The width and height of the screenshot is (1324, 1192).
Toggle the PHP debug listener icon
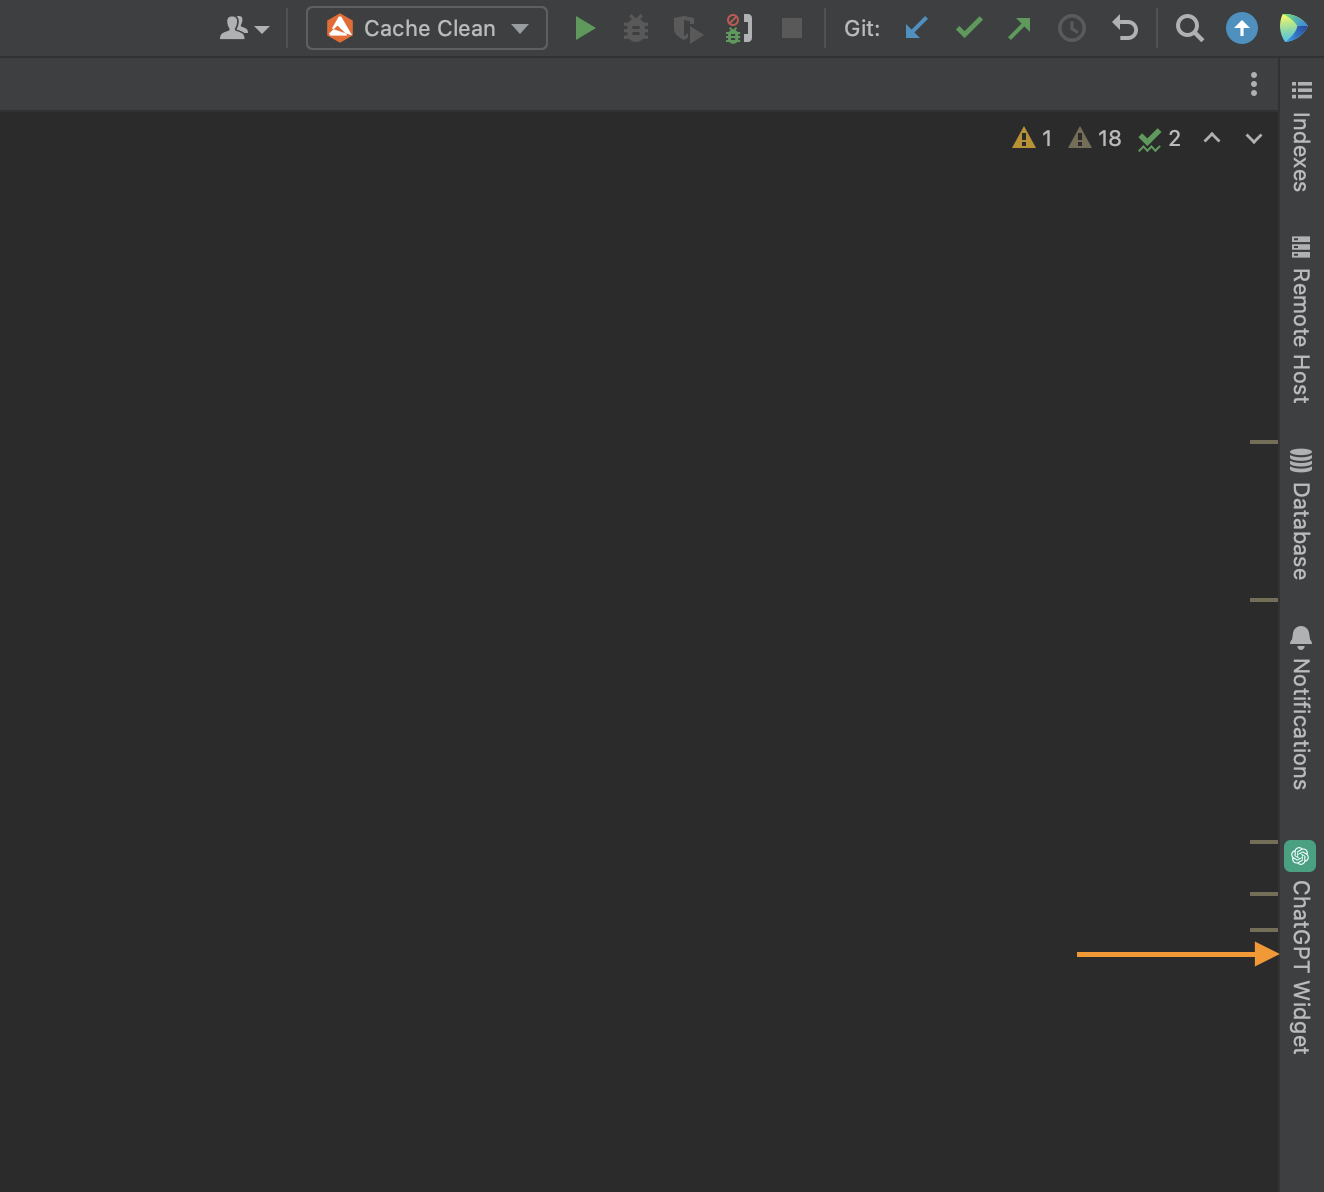click(x=739, y=28)
